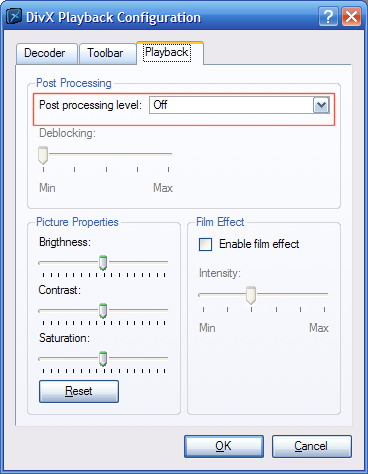The width and height of the screenshot is (368, 474).
Task: Click the Max end of Deblocking track
Action: [x=169, y=154]
